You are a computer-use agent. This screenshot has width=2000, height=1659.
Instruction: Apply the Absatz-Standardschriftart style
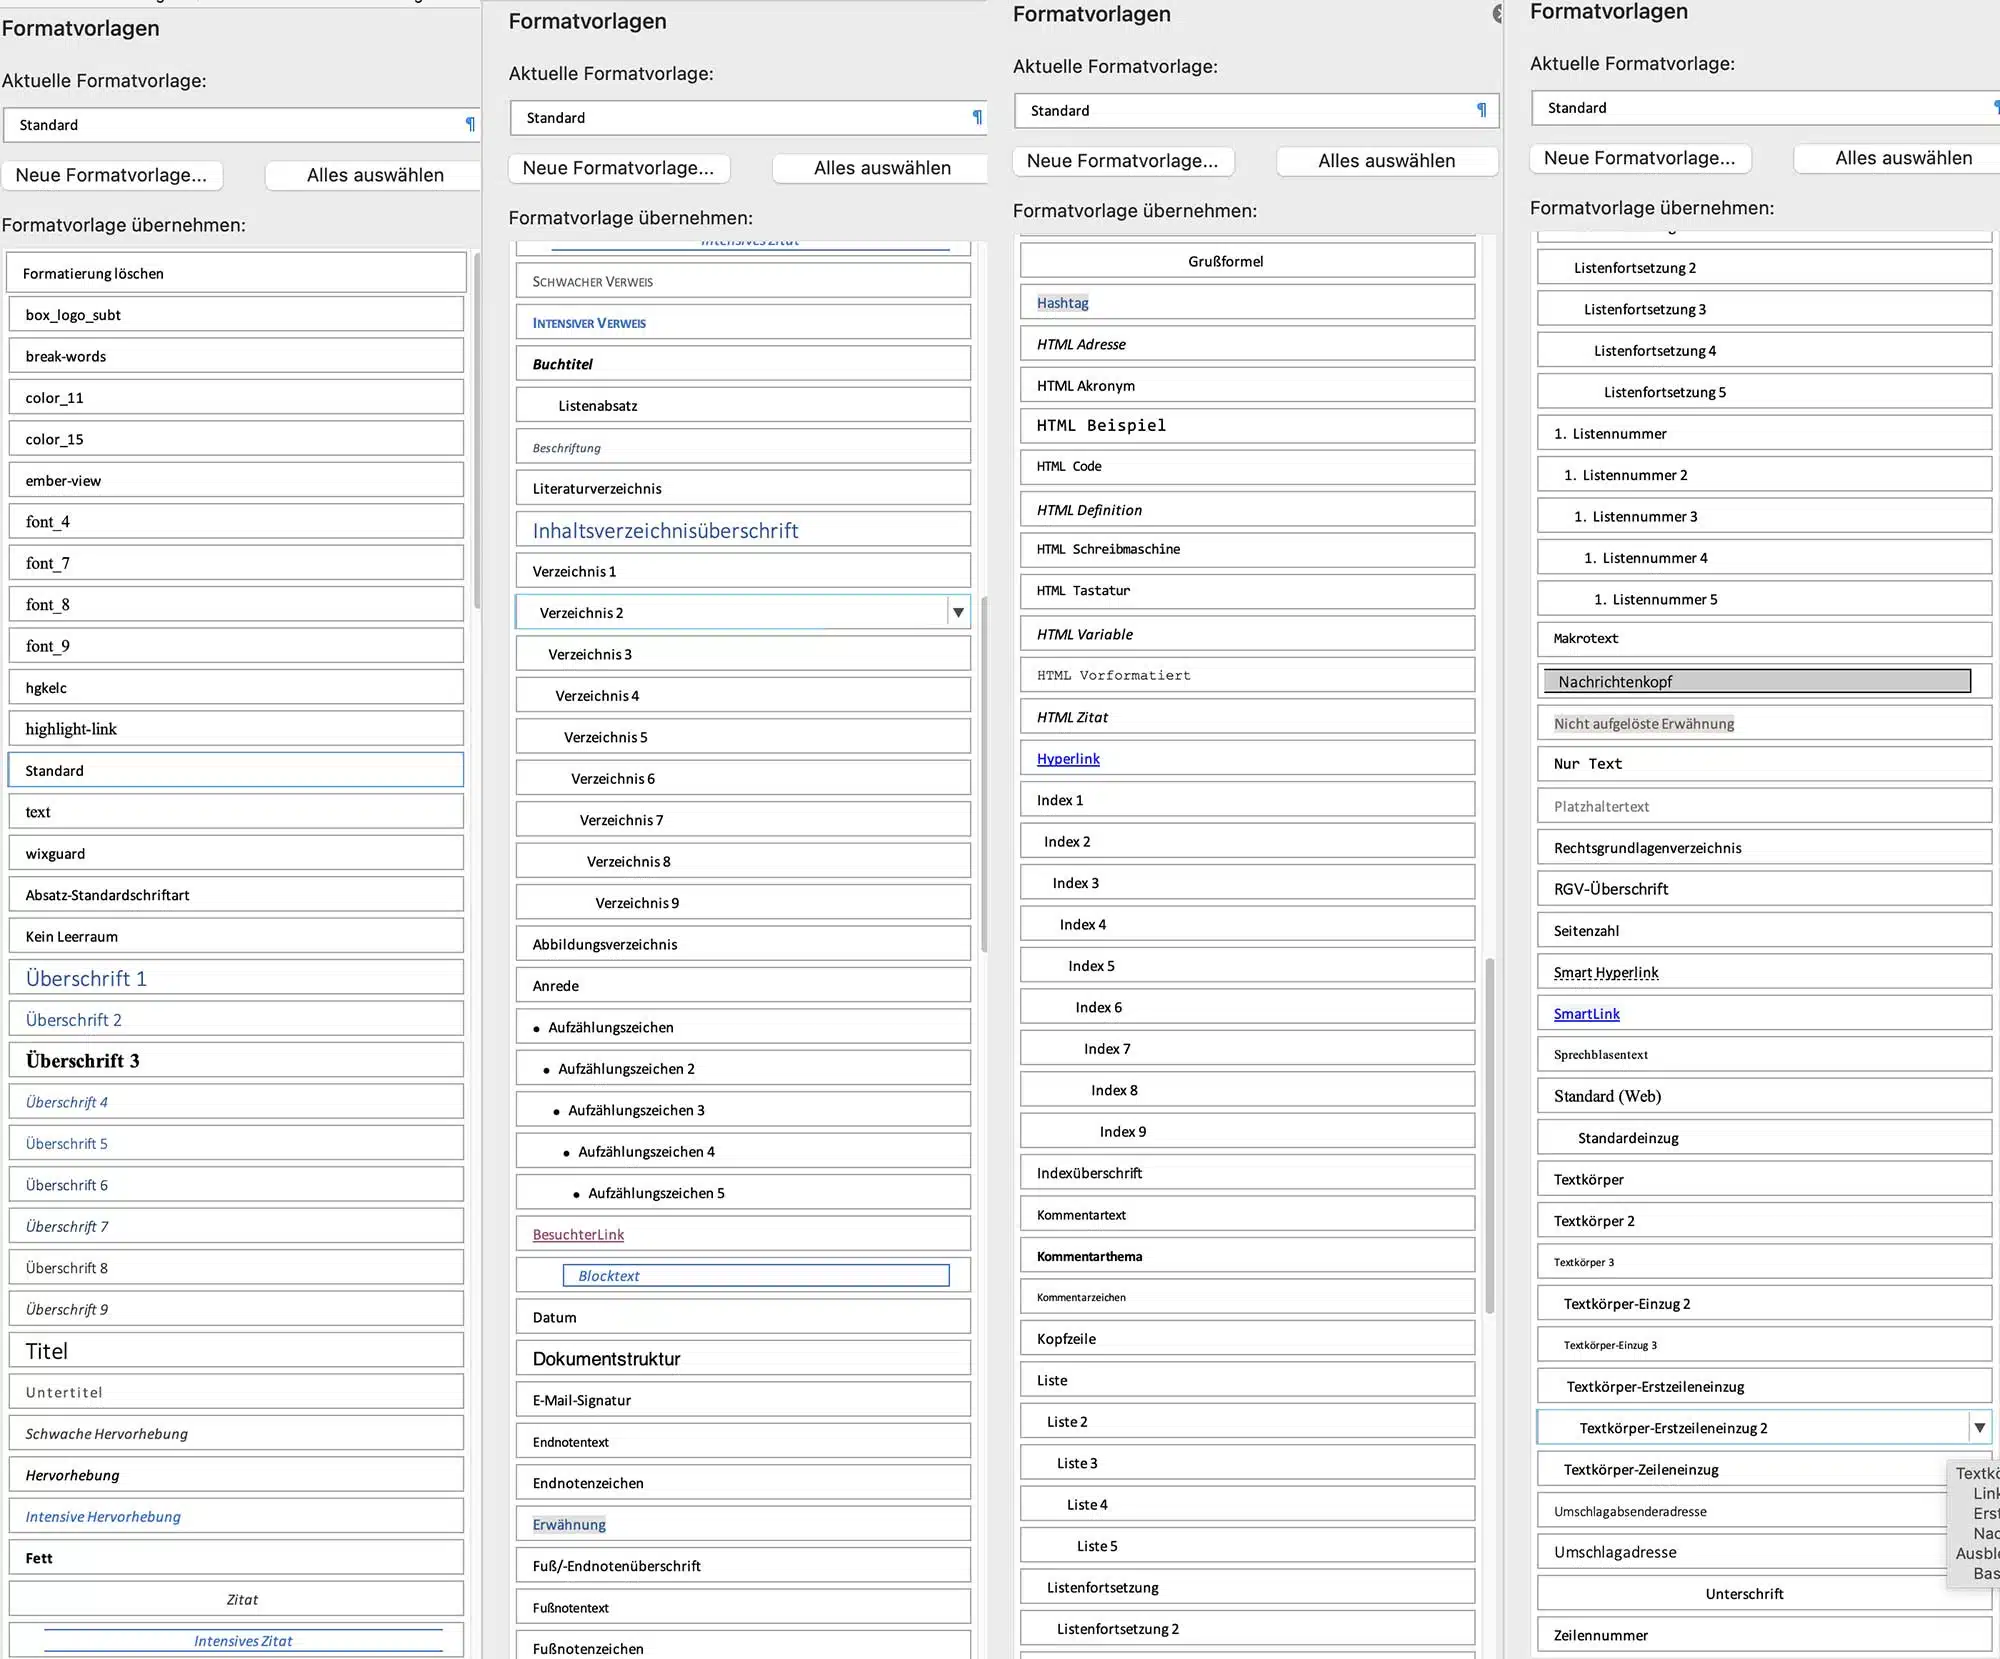click(236, 895)
